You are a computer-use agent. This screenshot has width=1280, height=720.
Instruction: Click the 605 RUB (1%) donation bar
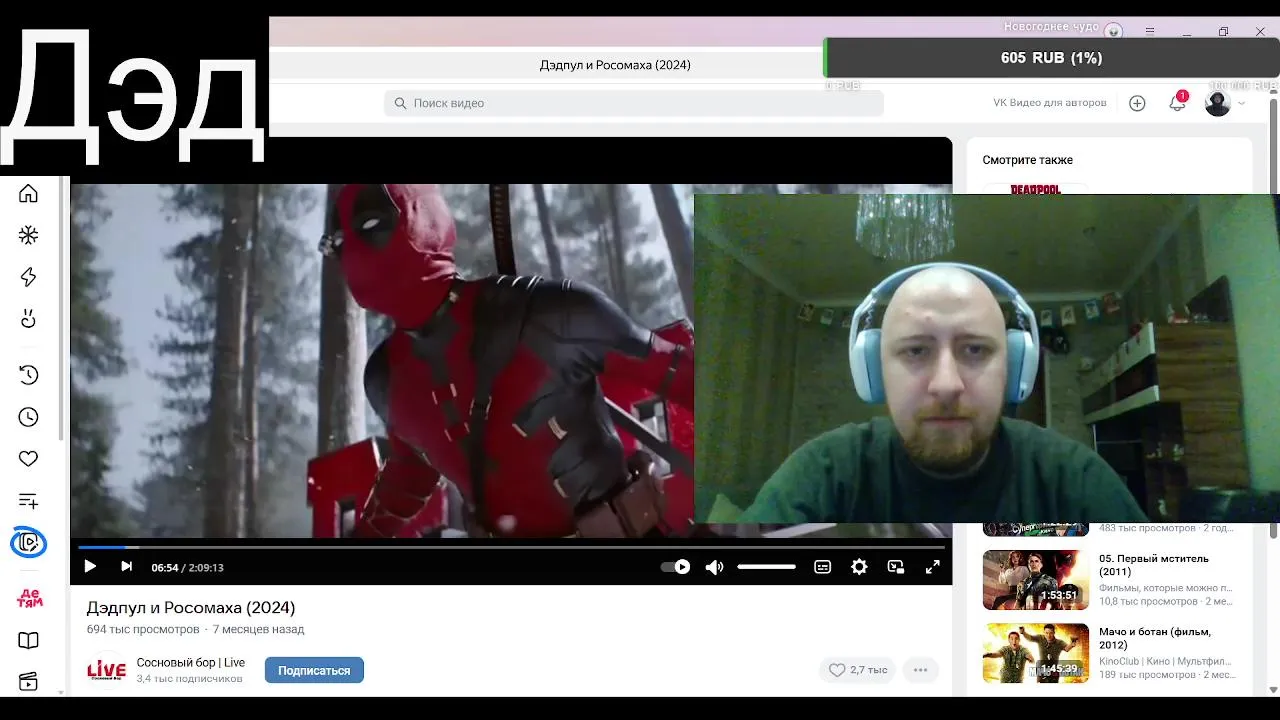point(1051,58)
